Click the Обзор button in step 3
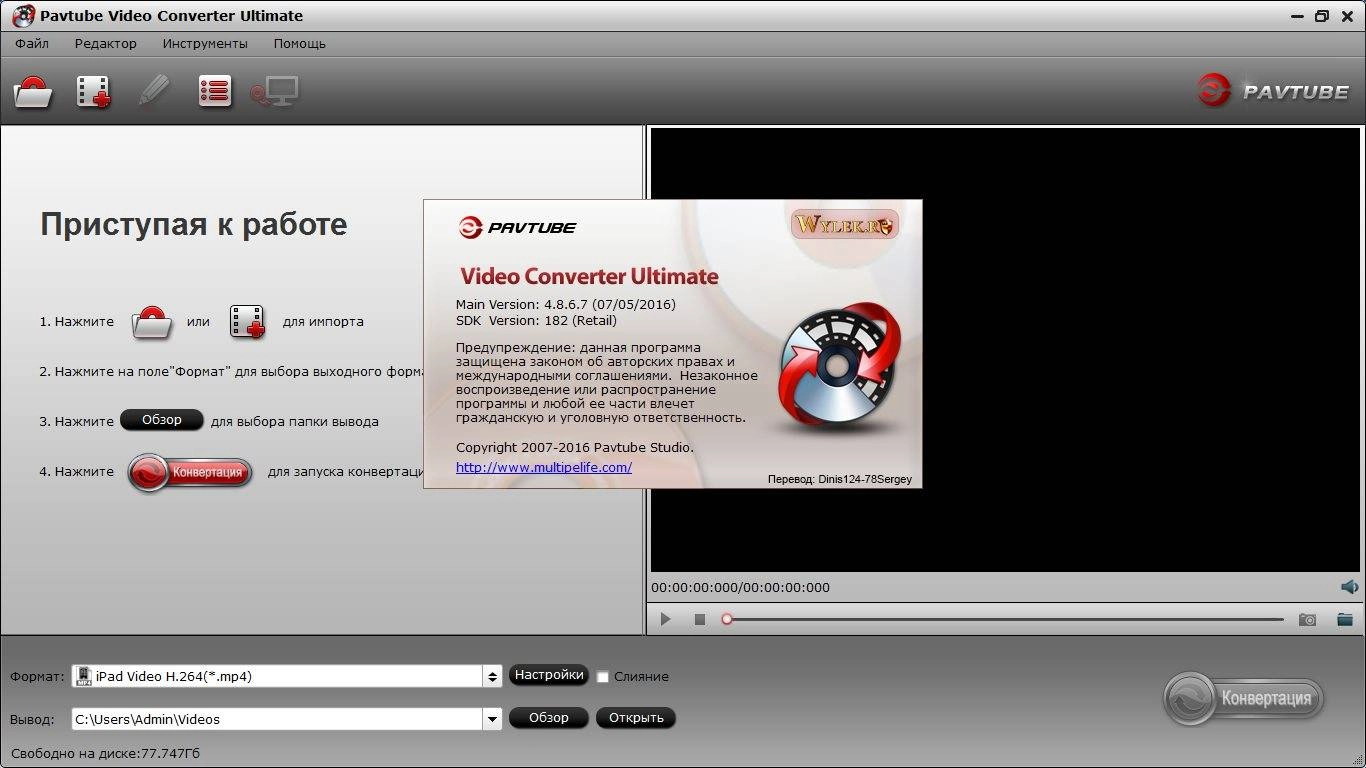1366x768 pixels. tap(162, 420)
